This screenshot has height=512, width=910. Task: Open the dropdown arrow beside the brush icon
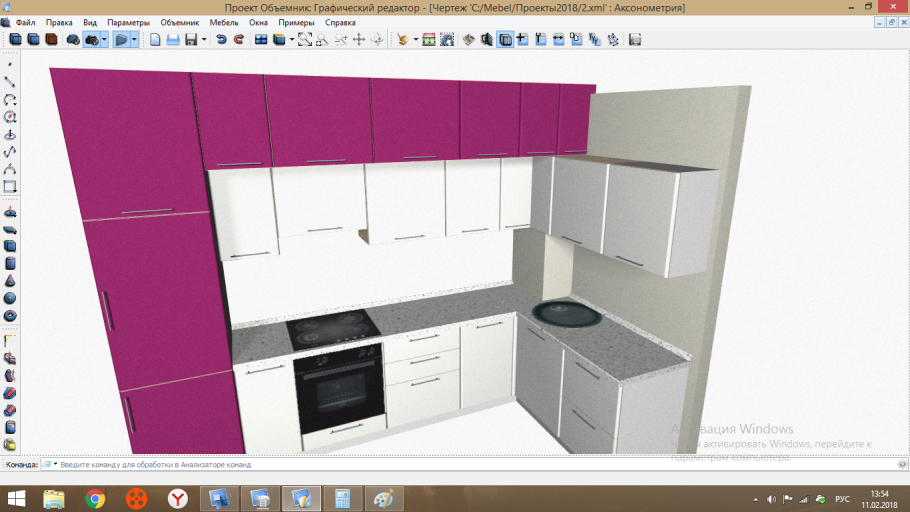tap(415, 40)
